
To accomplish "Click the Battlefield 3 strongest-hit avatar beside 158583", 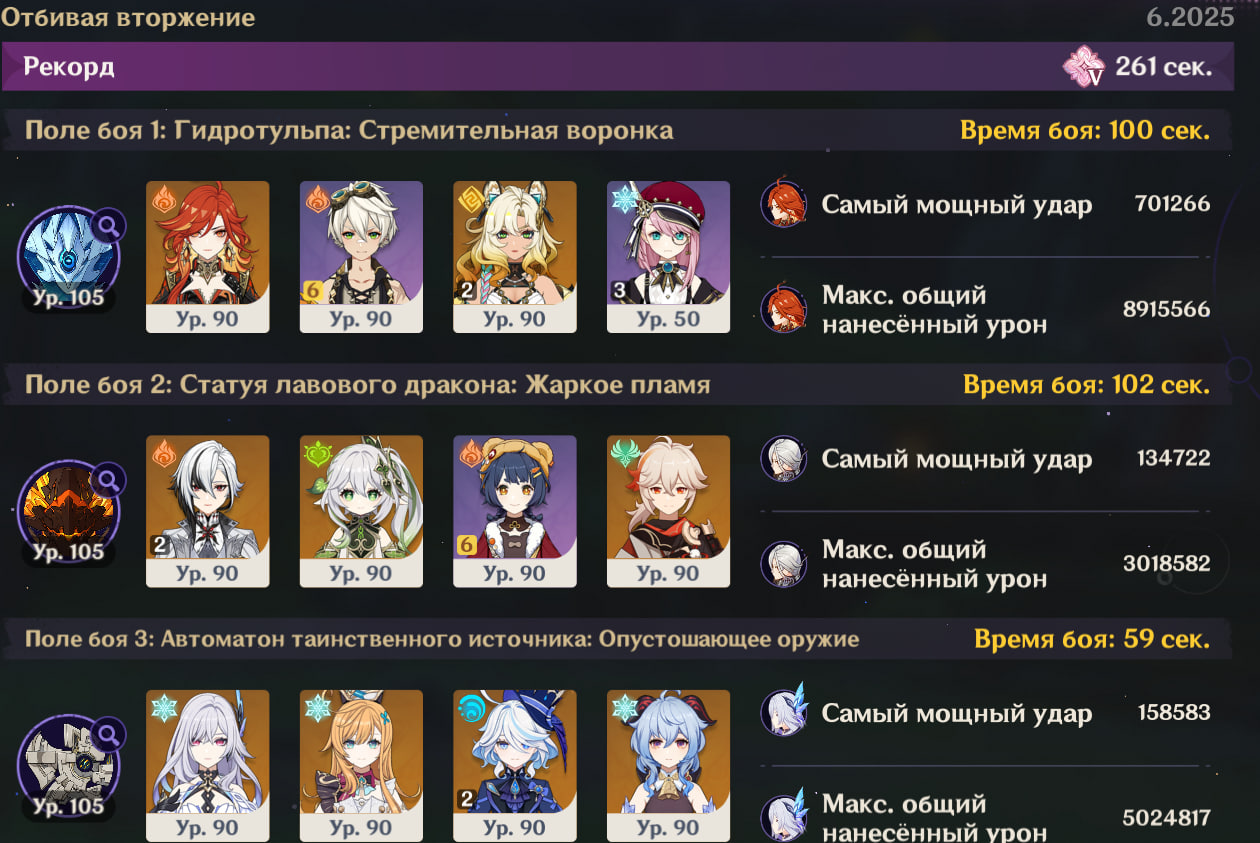I will click(x=784, y=713).
